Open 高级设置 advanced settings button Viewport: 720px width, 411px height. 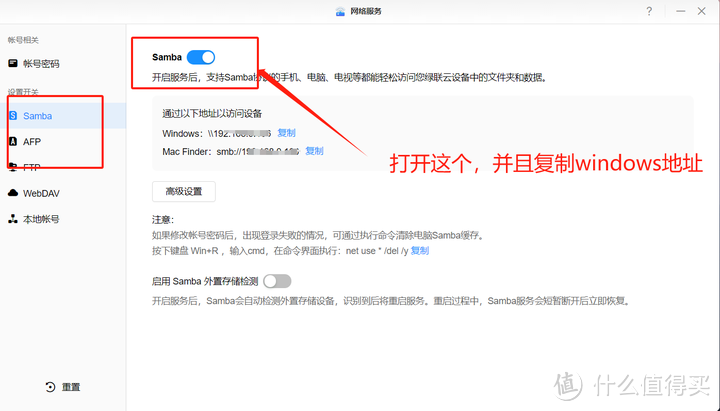[184, 191]
